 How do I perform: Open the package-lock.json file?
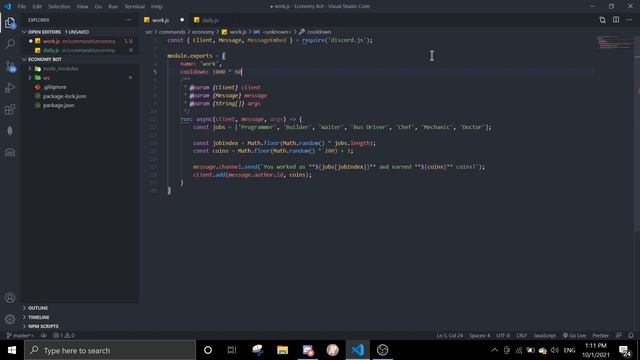click(x=64, y=96)
